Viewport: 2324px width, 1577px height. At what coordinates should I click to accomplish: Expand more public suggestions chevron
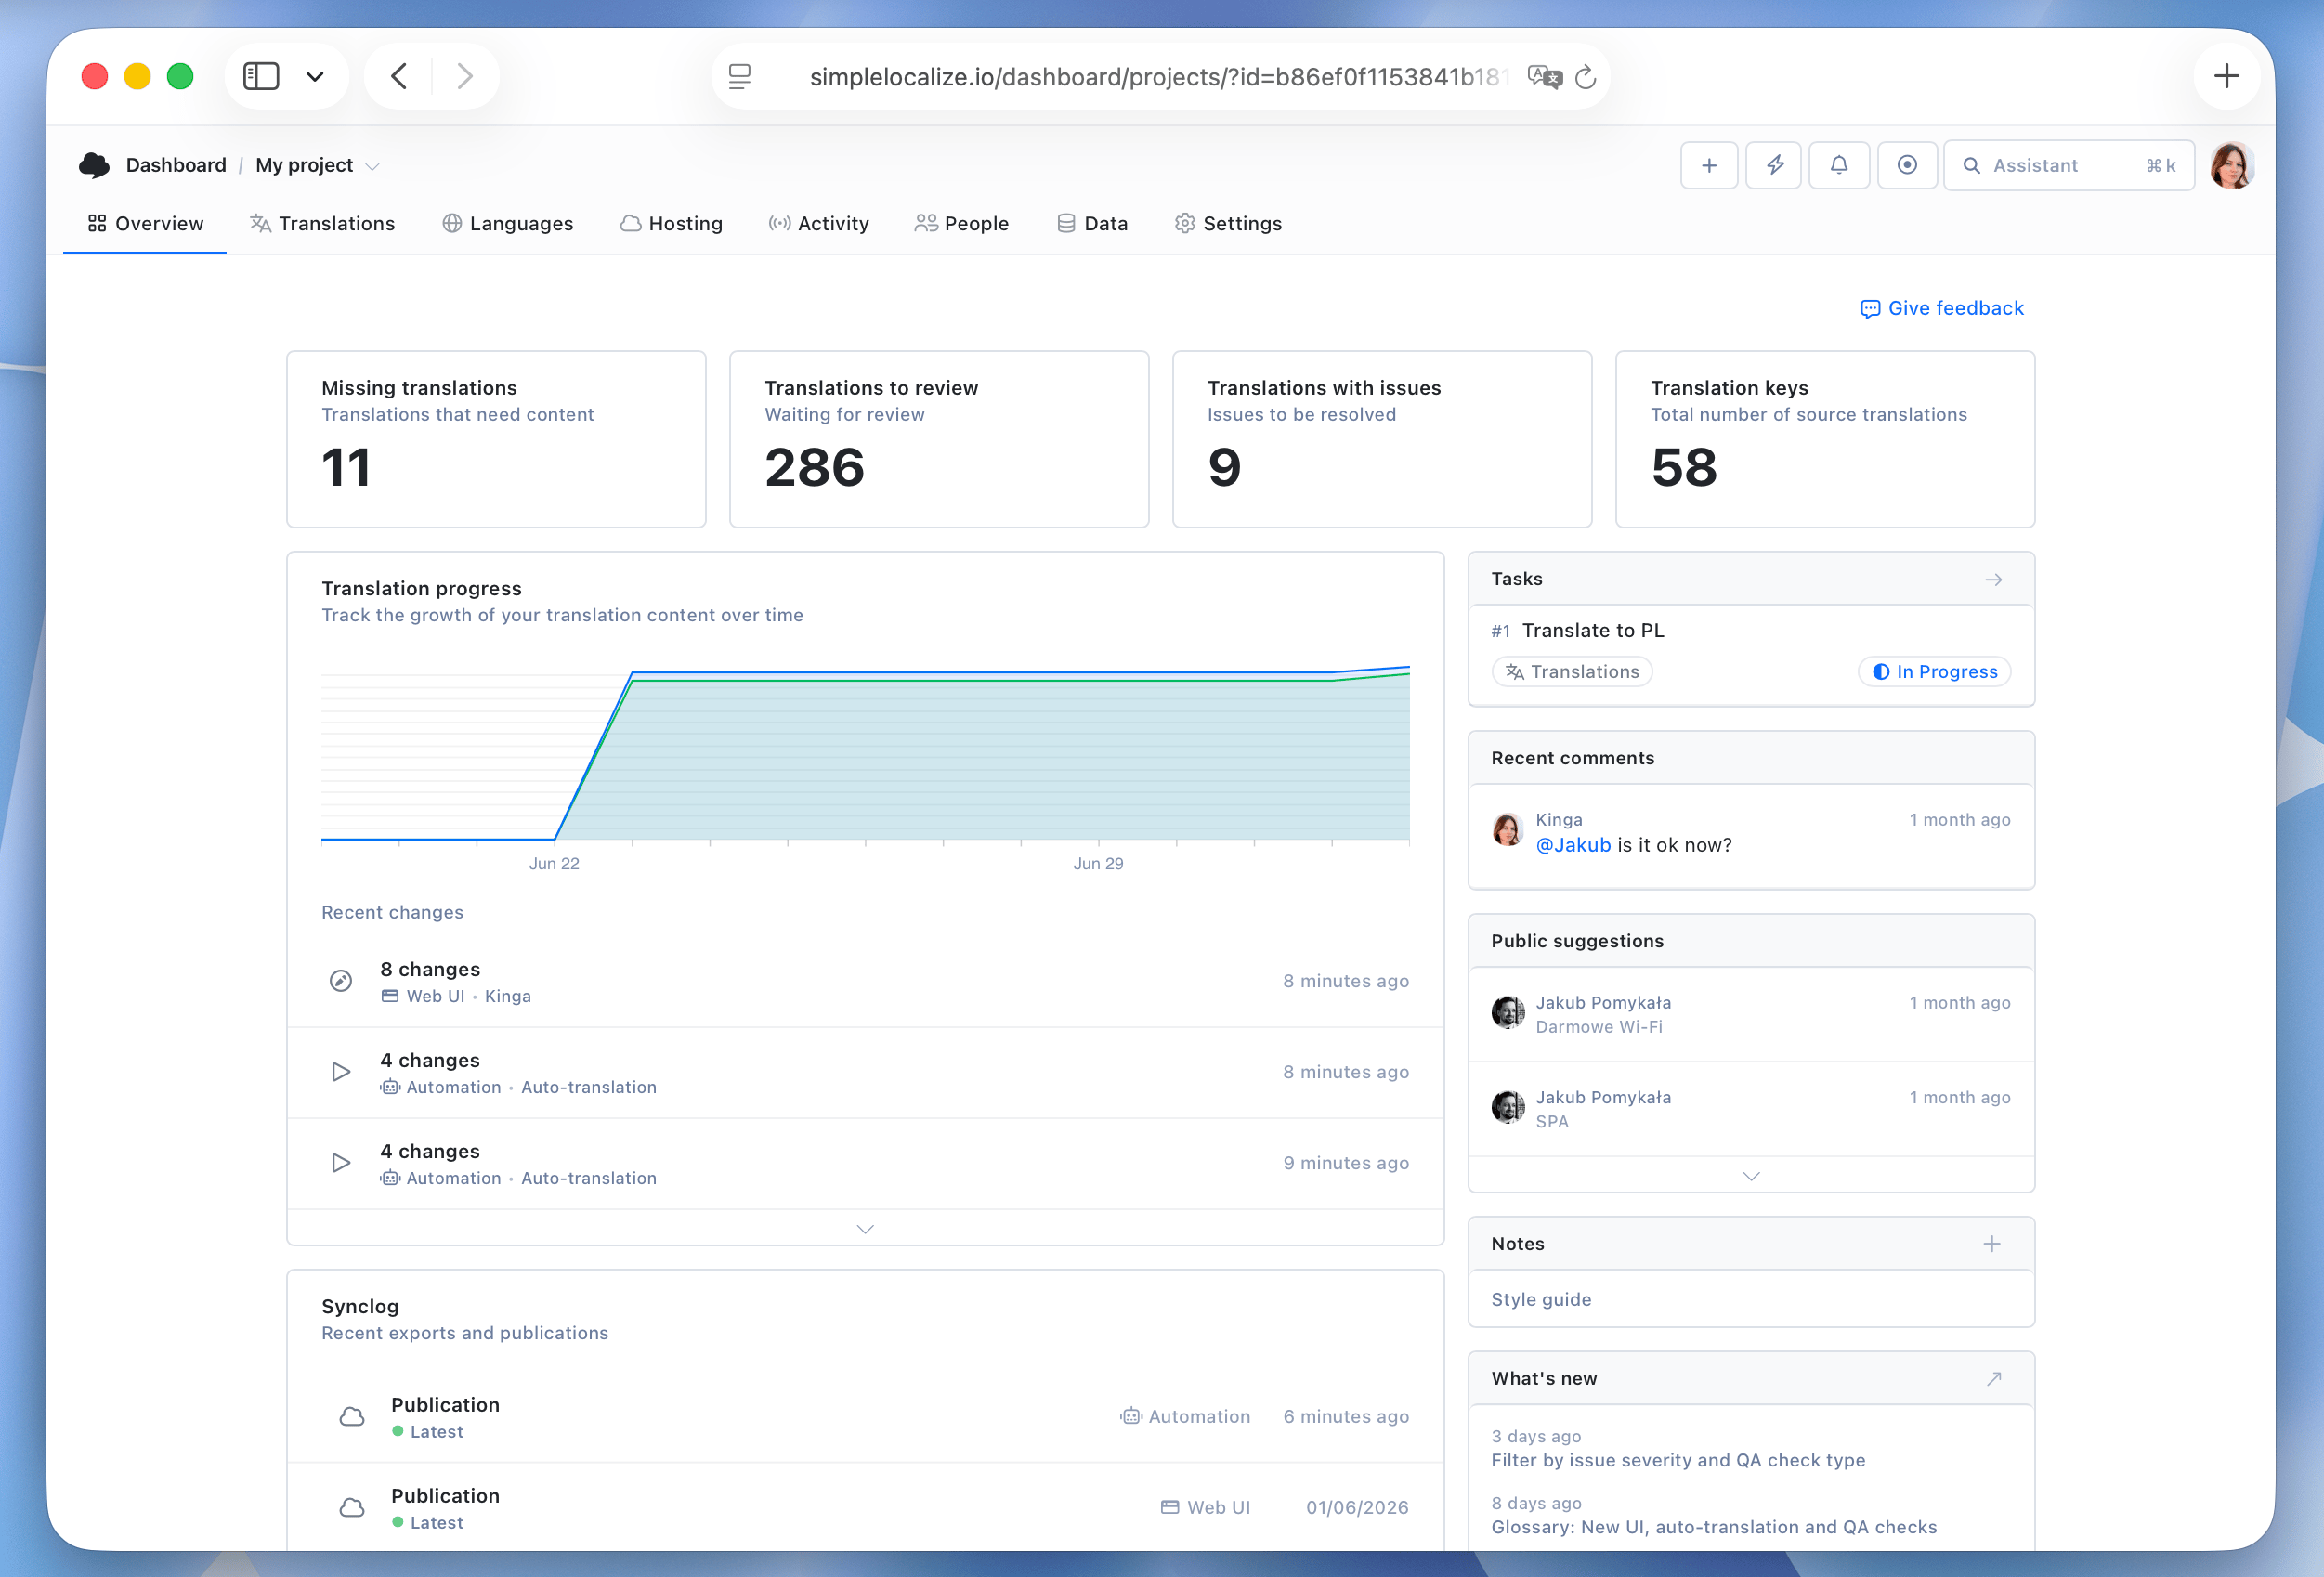tap(1751, 1176)
